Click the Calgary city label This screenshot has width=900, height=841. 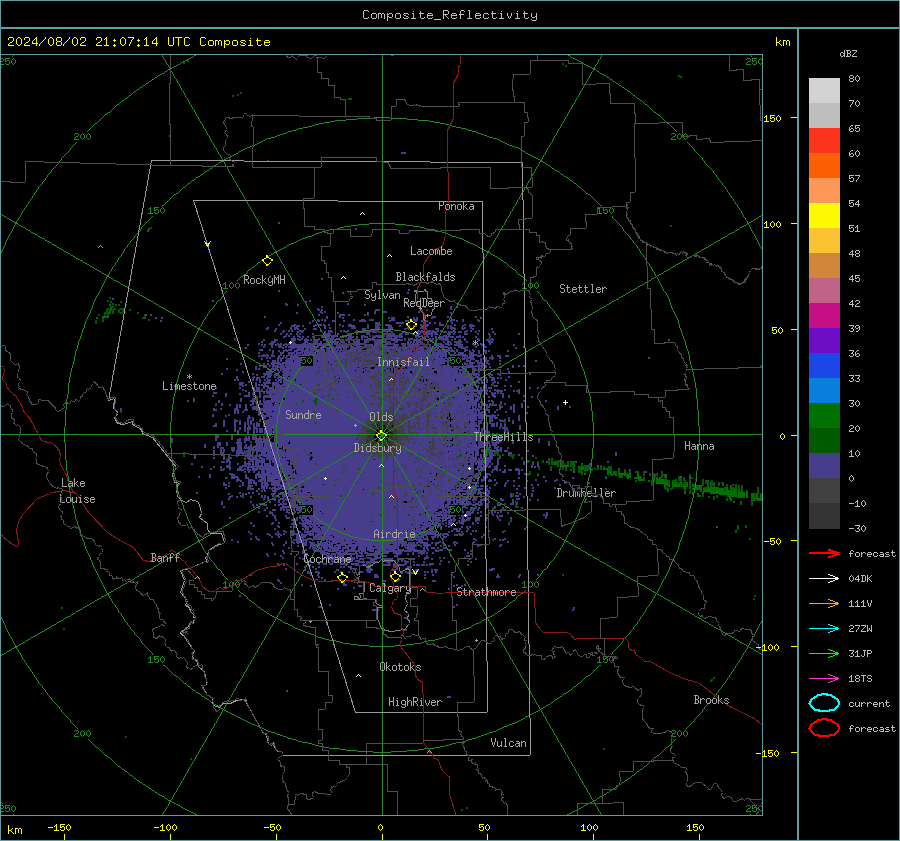click(x=390, y=588)
